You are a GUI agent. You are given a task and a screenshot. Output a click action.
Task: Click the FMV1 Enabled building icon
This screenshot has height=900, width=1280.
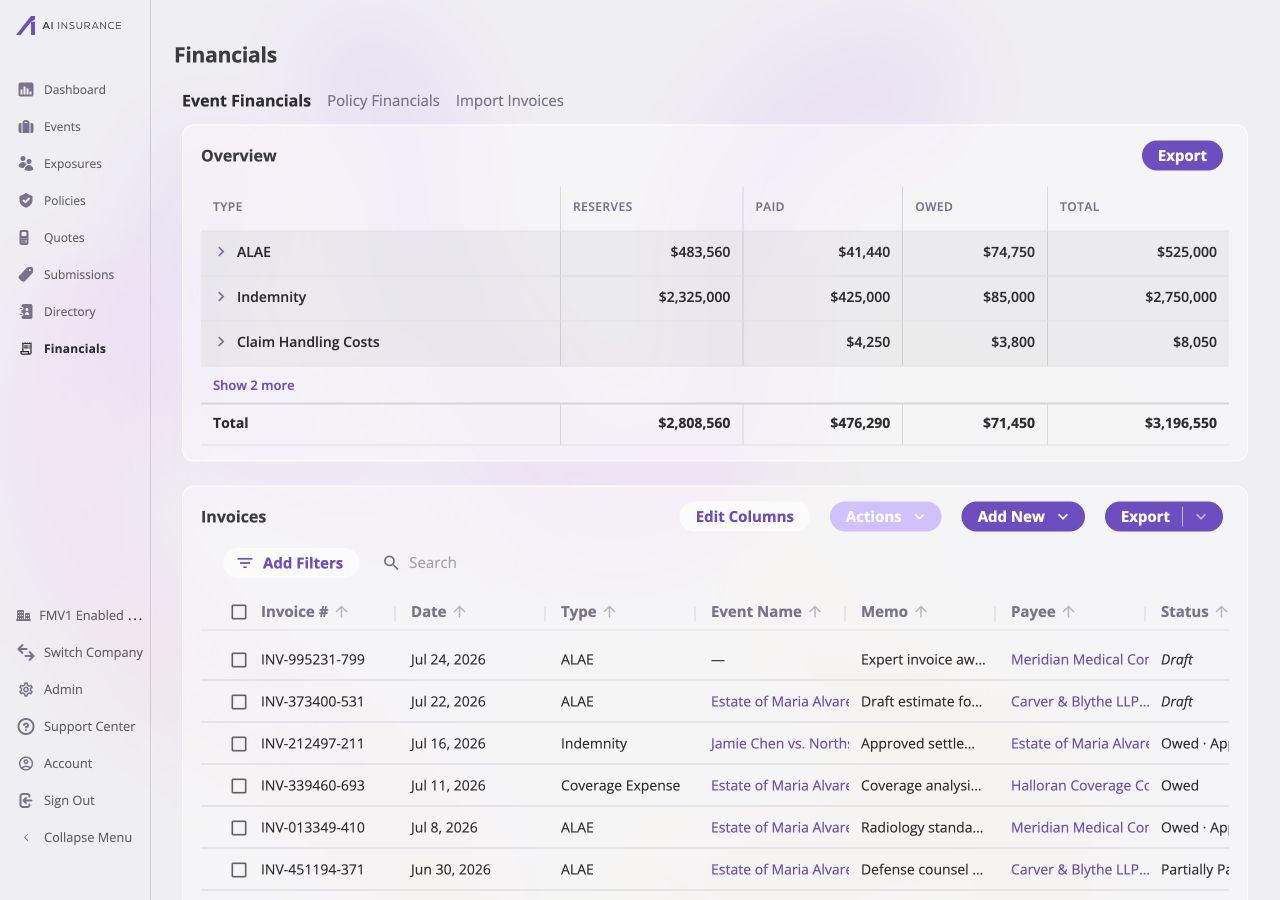point(24,616)
